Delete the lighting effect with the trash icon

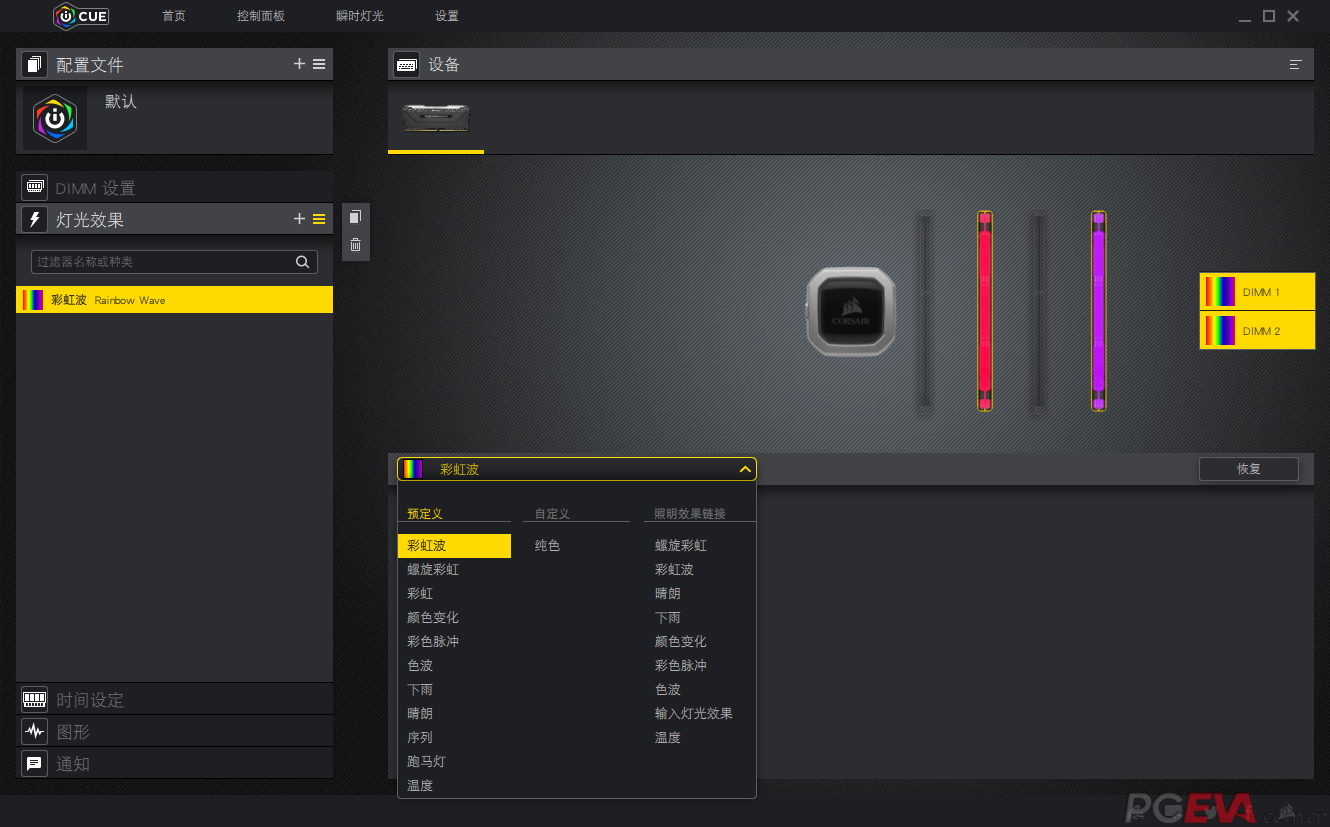(355, 243)
